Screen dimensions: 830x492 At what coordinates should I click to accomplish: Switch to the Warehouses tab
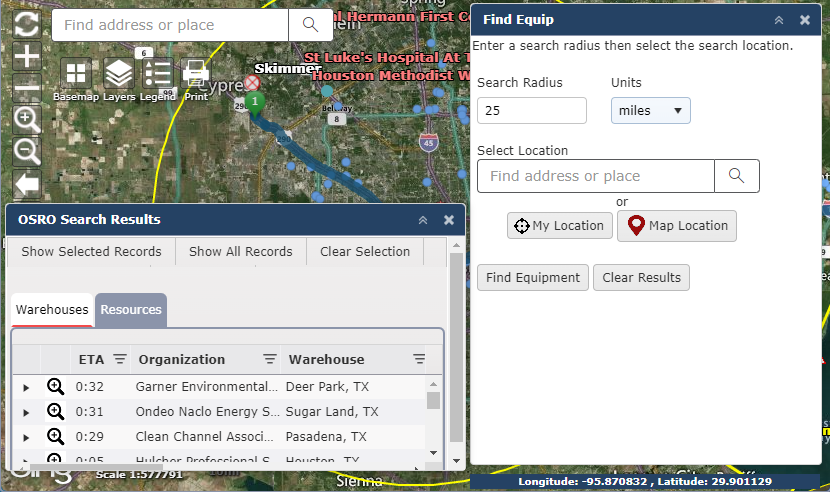52,310
